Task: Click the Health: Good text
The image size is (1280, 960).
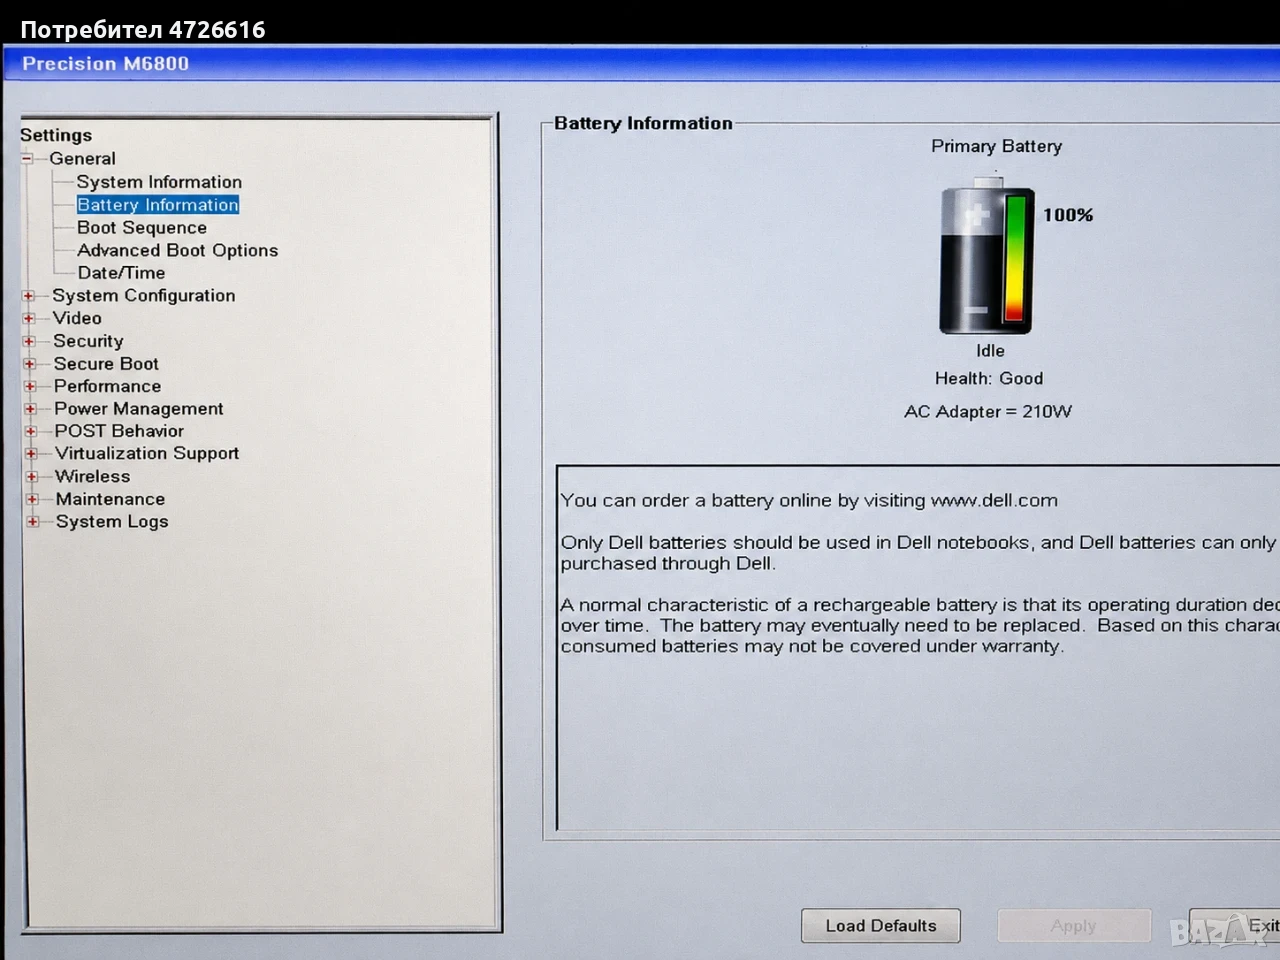Action: coord(989,379)
